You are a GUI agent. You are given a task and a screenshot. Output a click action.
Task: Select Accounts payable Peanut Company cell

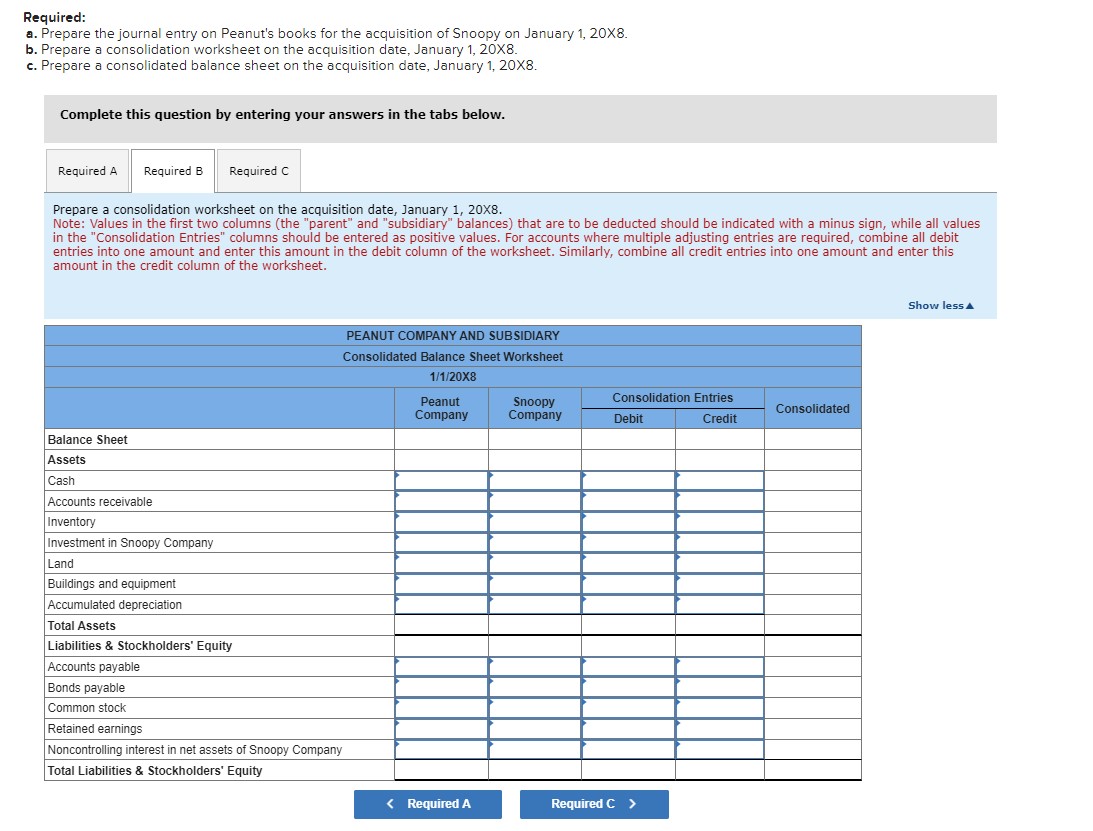click(441, 667)
